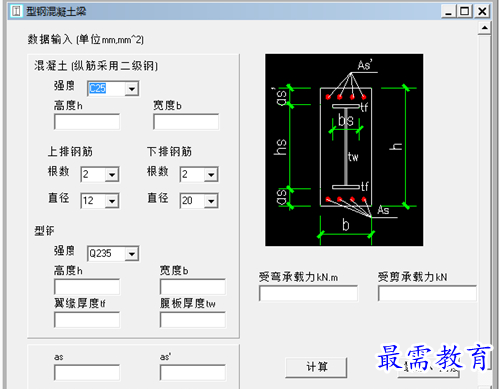The height and width of the screenshot is (389, 499).
Task: Click the 翼缘厚度tf input field
Action: pyautogui.click(x=87, y=320)
